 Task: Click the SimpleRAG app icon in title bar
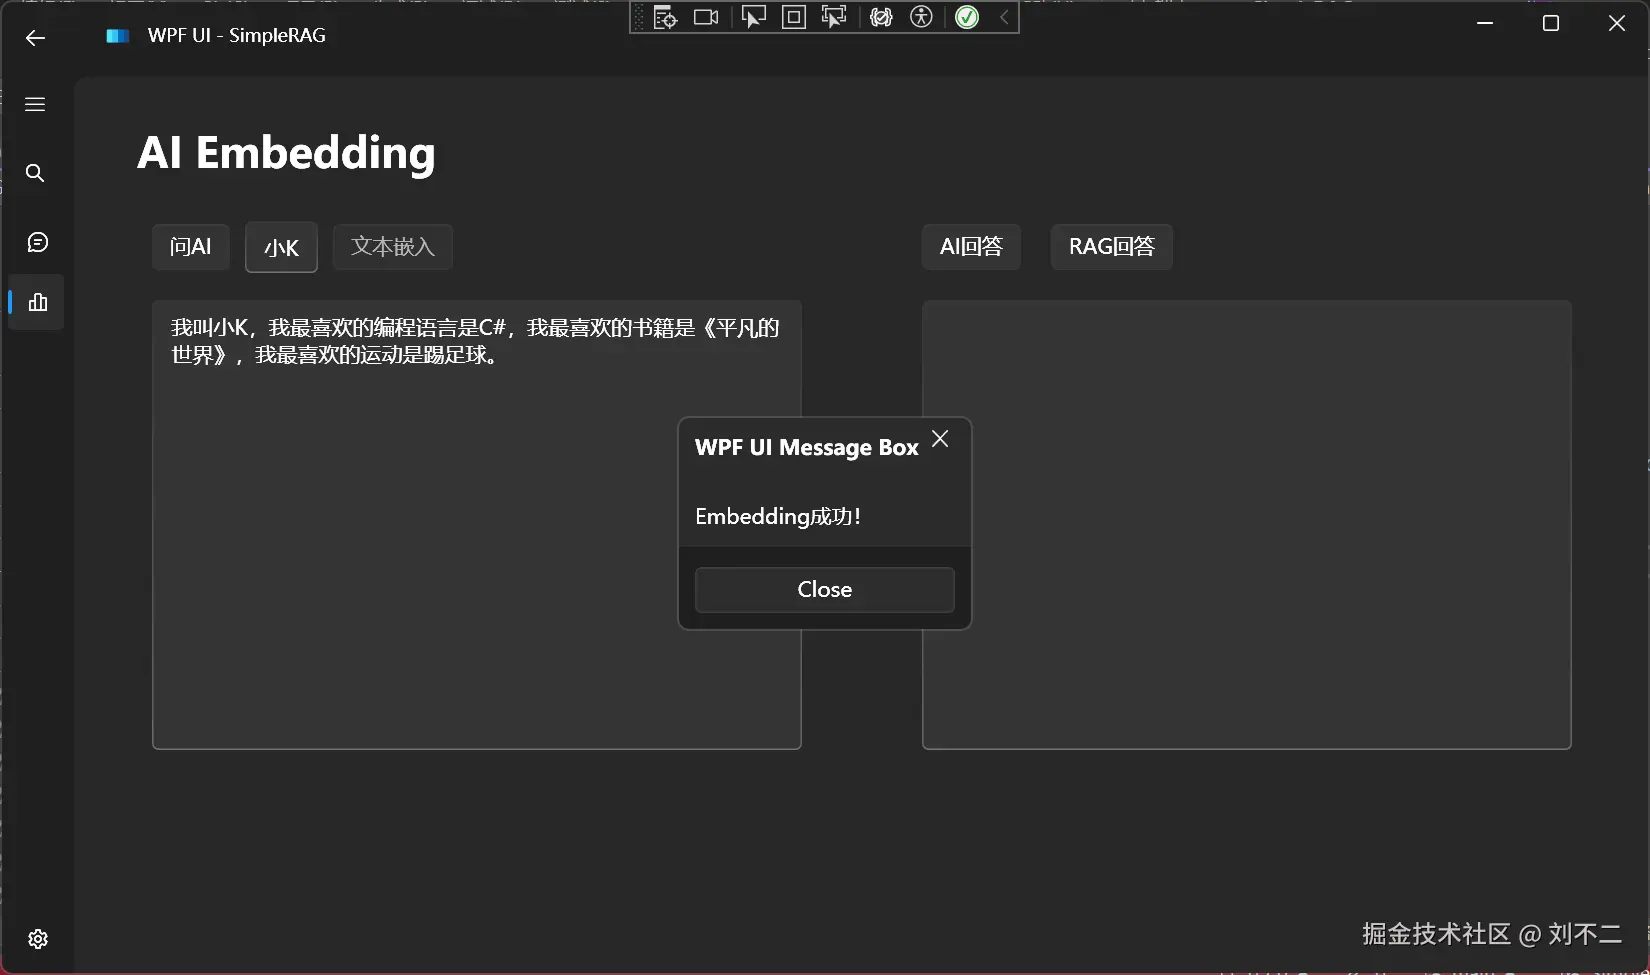[x=118, y=36]
